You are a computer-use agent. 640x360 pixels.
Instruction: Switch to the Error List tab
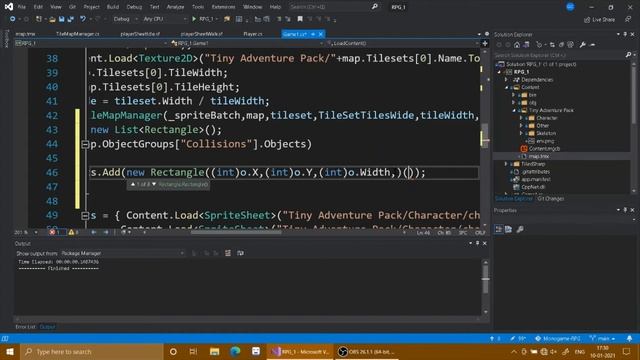(25, 327)
